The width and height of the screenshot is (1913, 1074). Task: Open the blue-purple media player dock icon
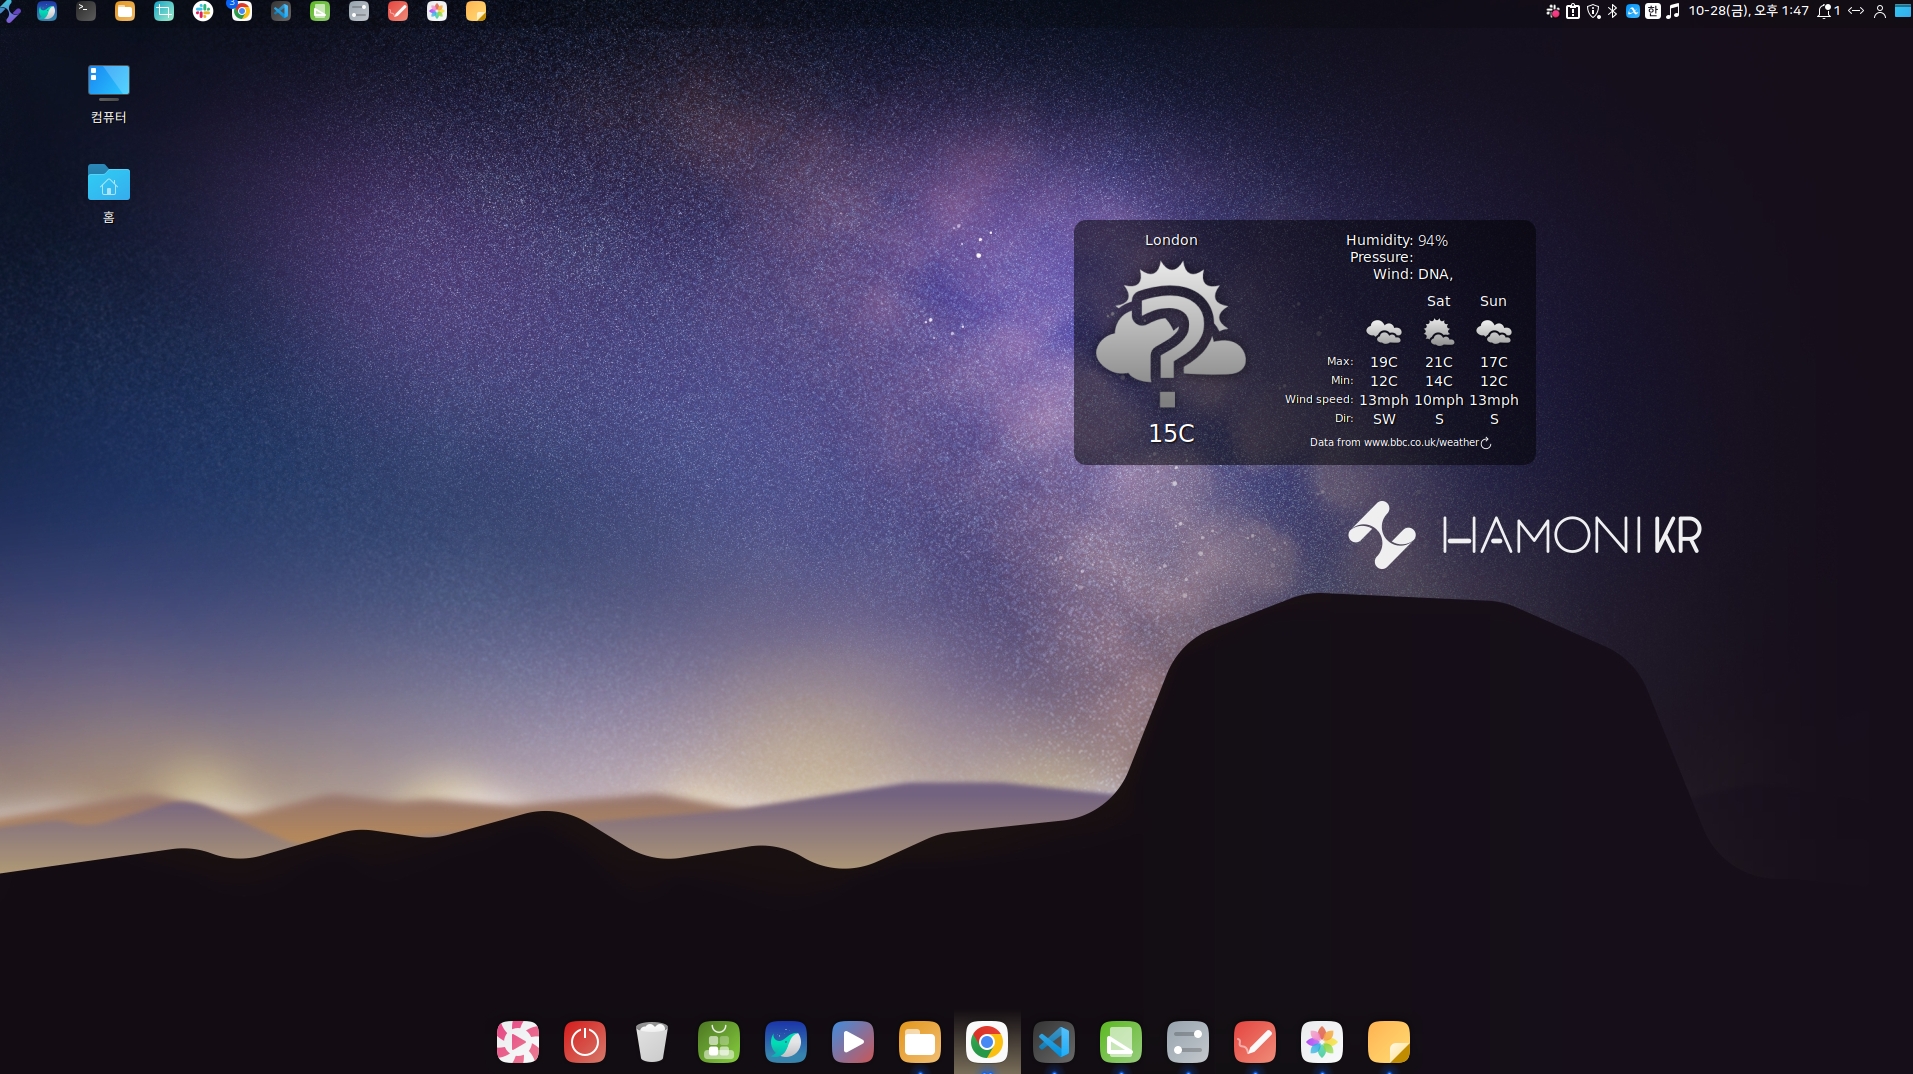pyautogui.click(x=852, y=1042)
